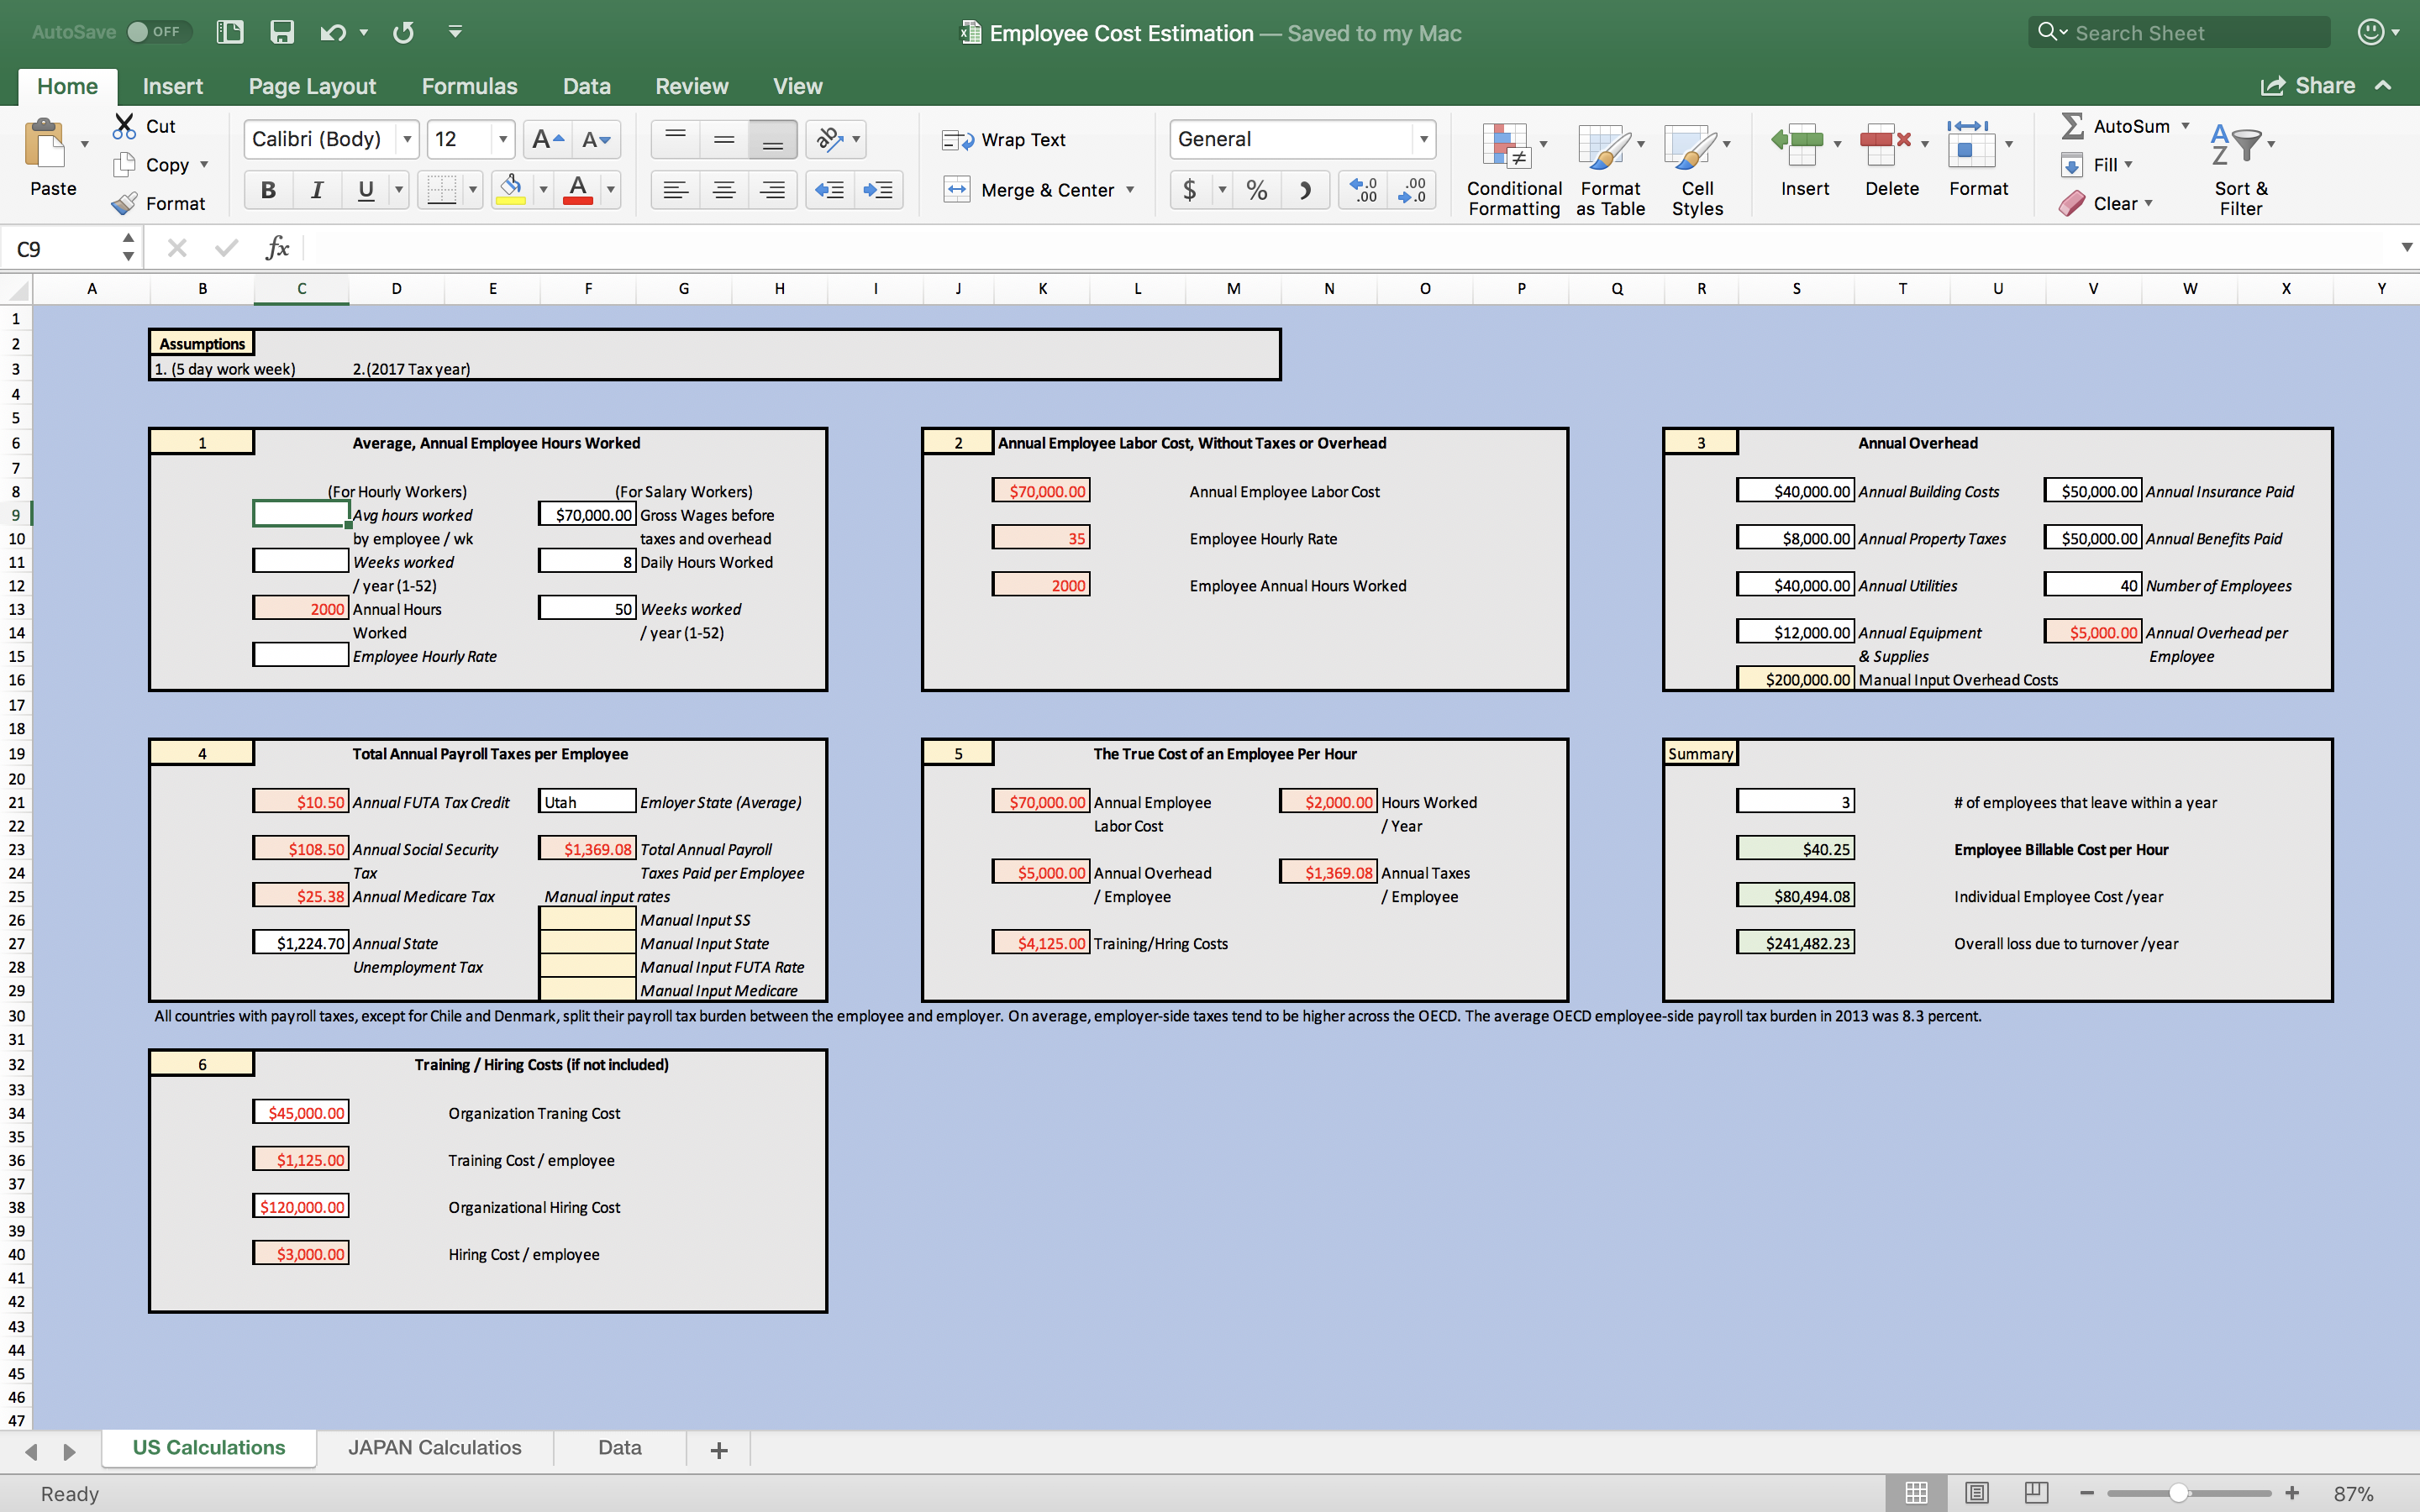The width and height of the screenshot is (2420, 1512).
Task: Toggle the AutoSave switch
Action: 153,32
